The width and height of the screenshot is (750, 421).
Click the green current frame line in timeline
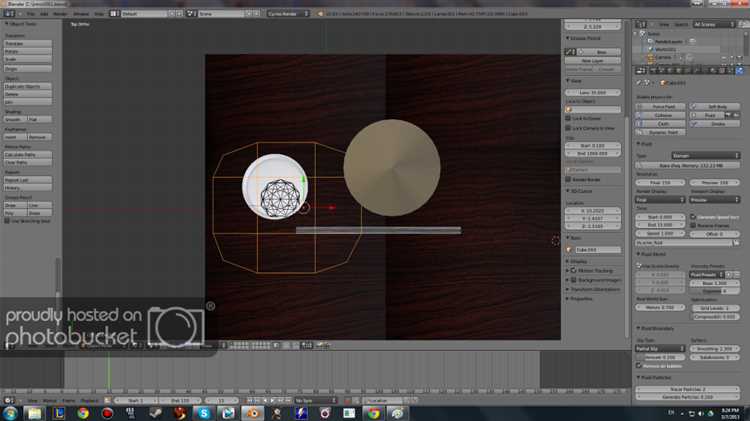tap(109, 371)
